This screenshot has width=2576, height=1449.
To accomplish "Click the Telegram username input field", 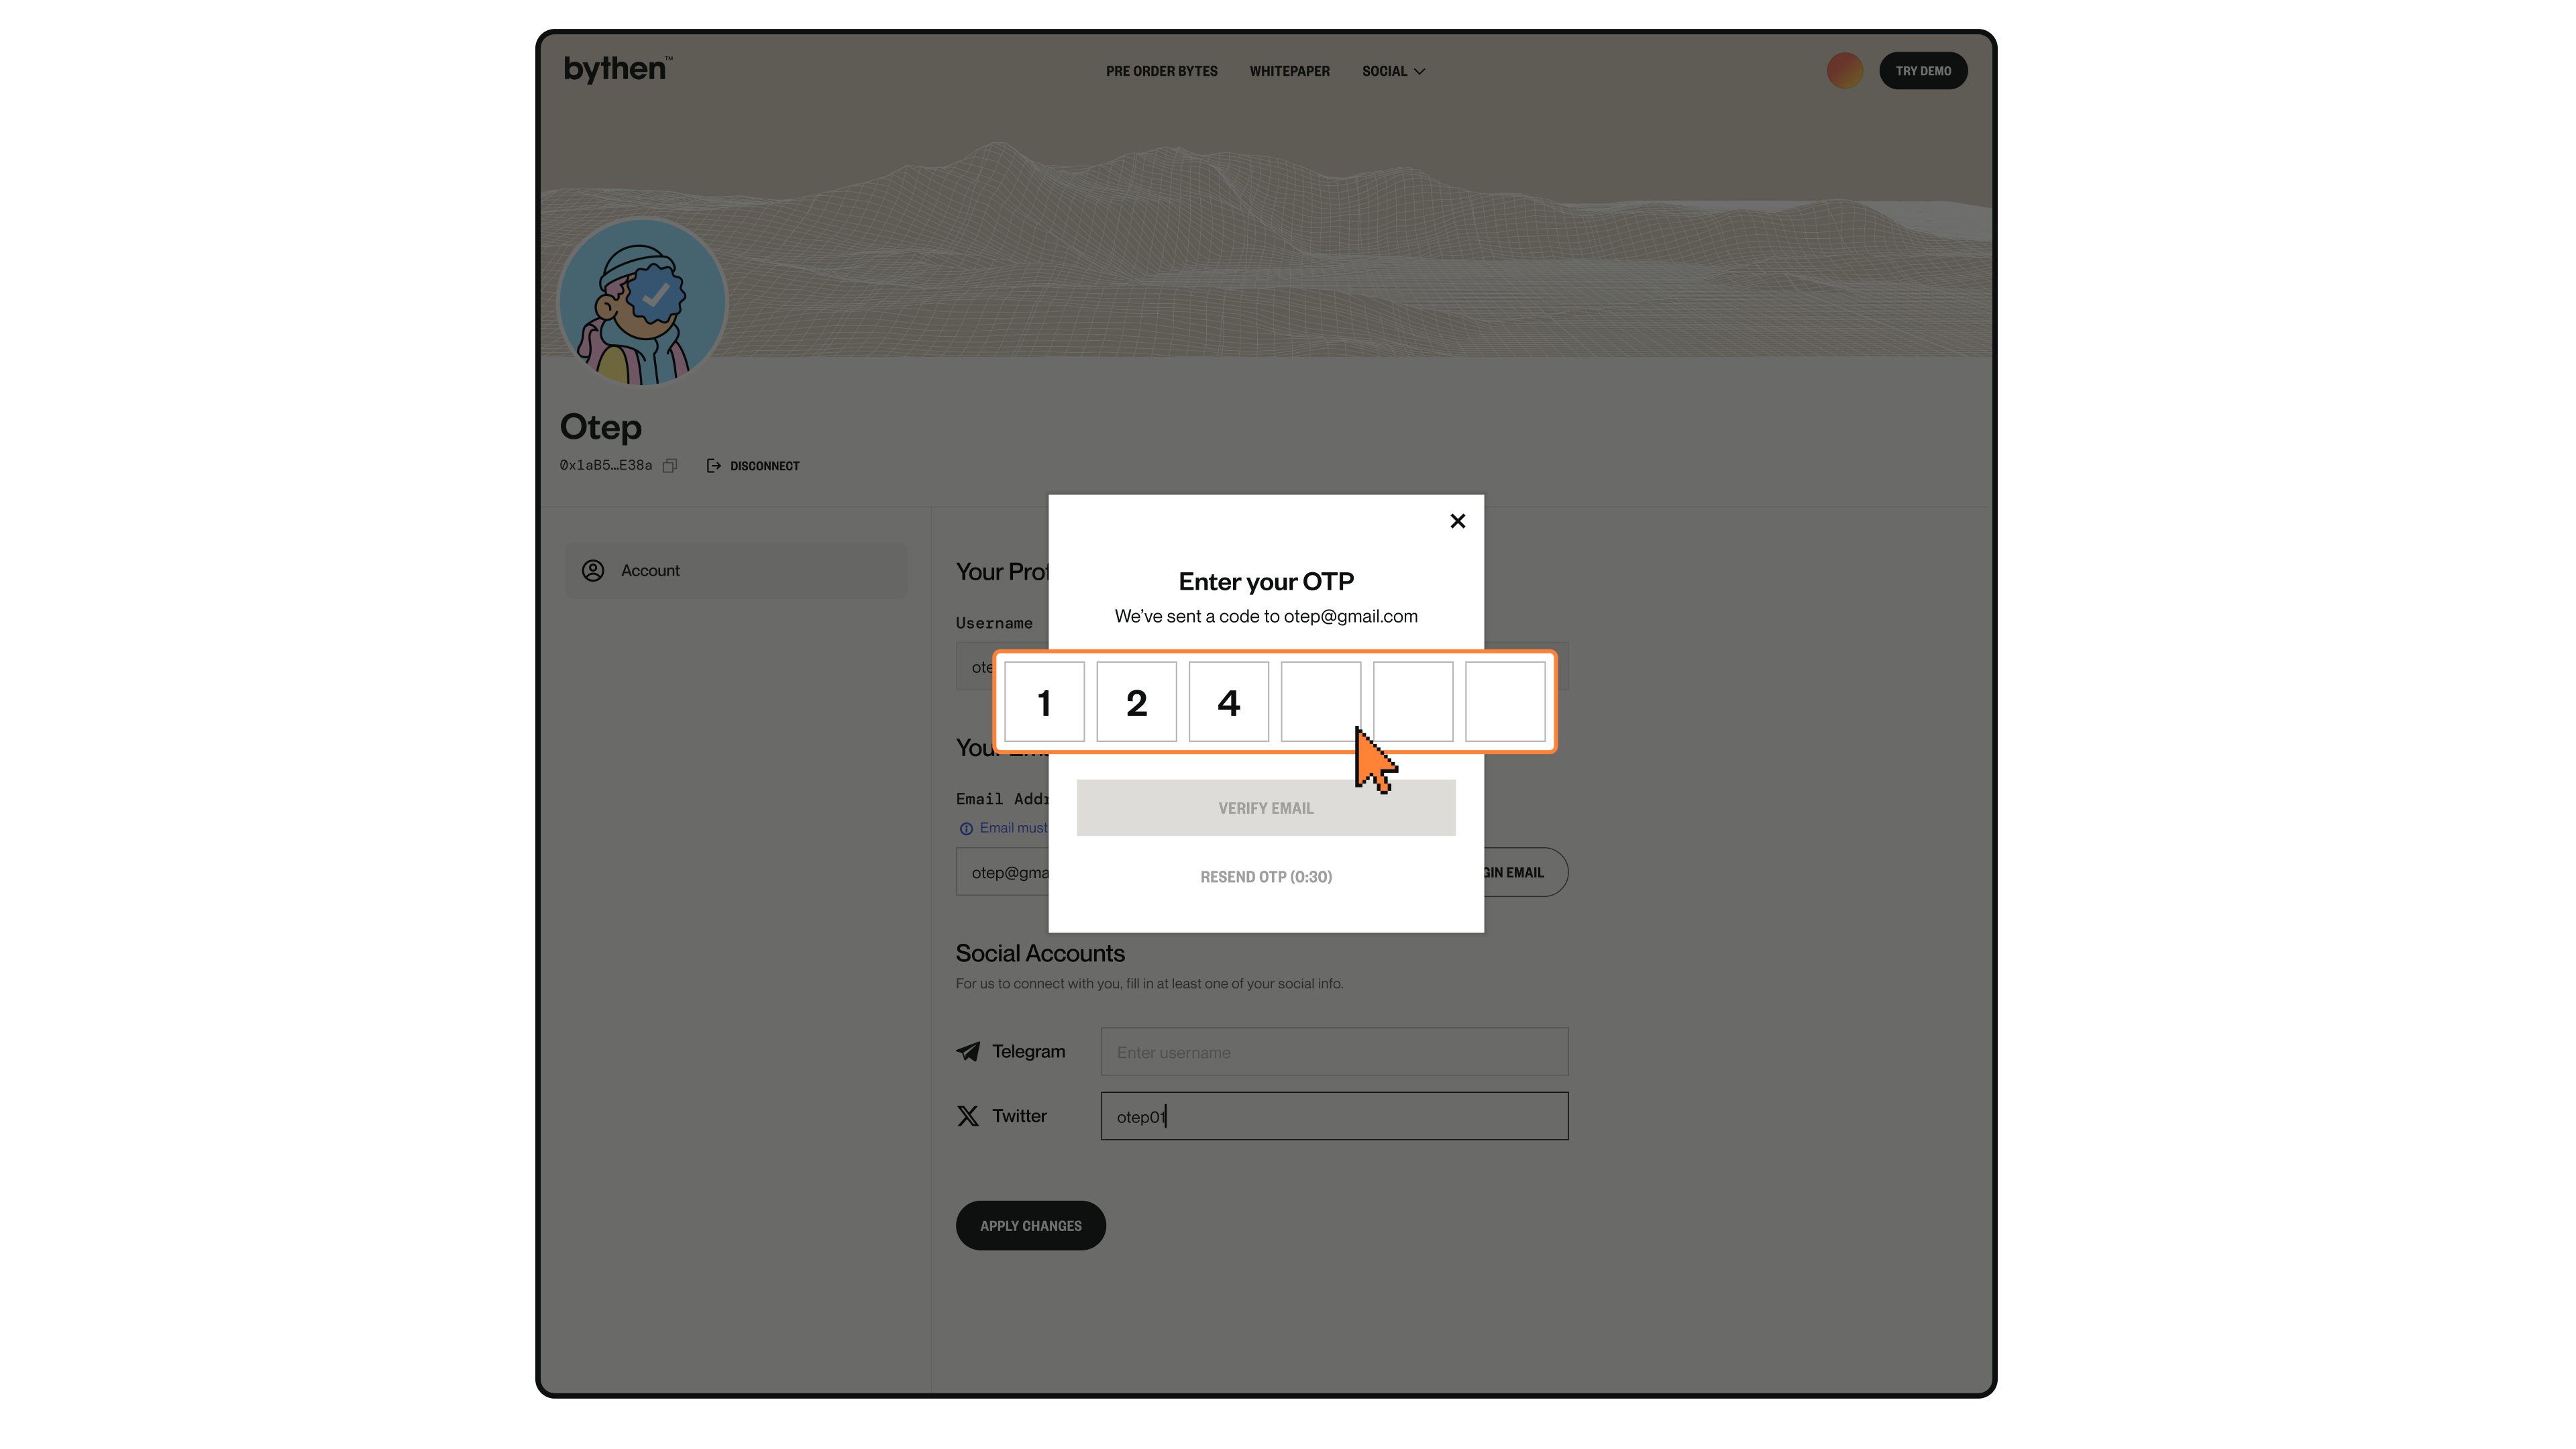I will click(x=1334, y=1052).
